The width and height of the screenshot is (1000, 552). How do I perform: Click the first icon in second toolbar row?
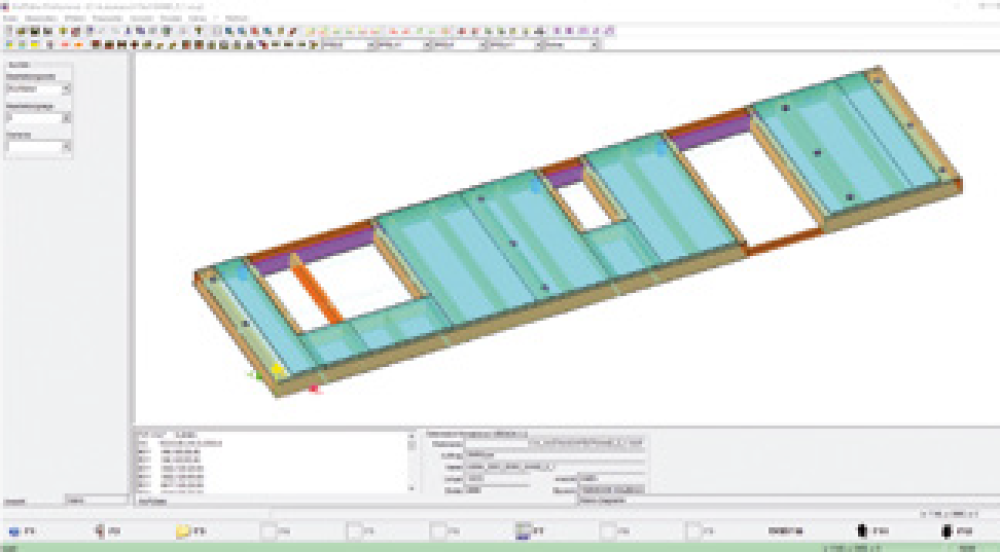click(9, 45)
